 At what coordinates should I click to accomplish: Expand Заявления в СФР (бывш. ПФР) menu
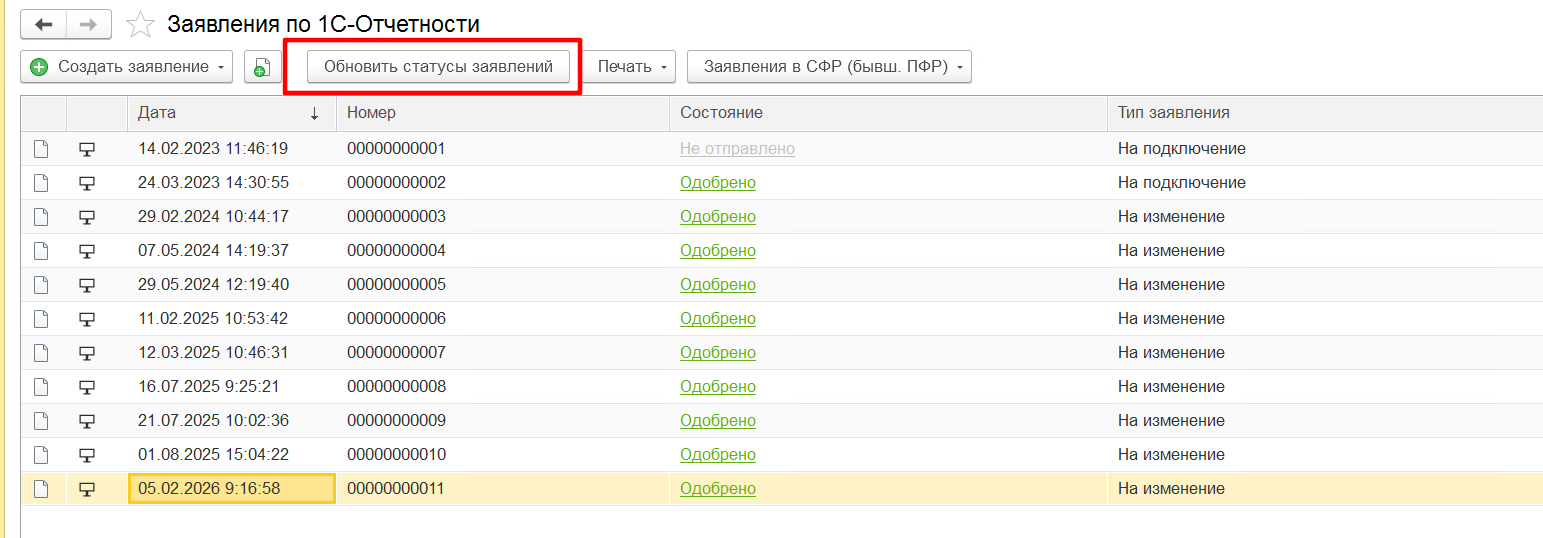[x=829, y=67]
